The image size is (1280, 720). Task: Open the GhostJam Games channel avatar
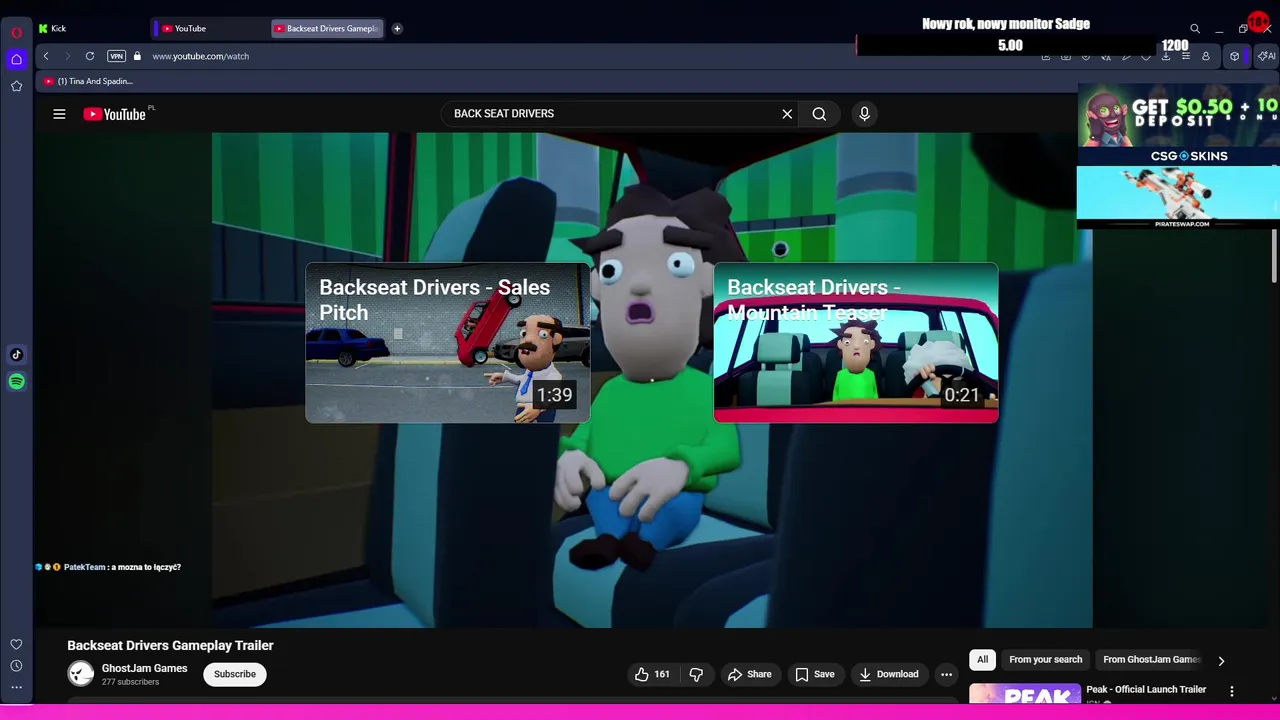click(80, 674)
